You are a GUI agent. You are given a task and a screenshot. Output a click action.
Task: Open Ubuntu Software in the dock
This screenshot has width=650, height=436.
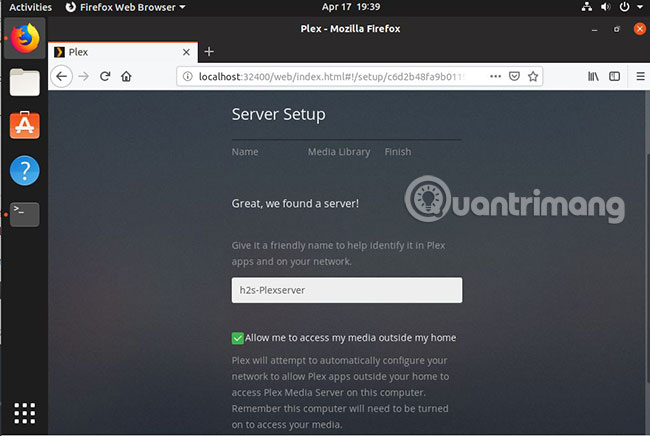point(25,125)
